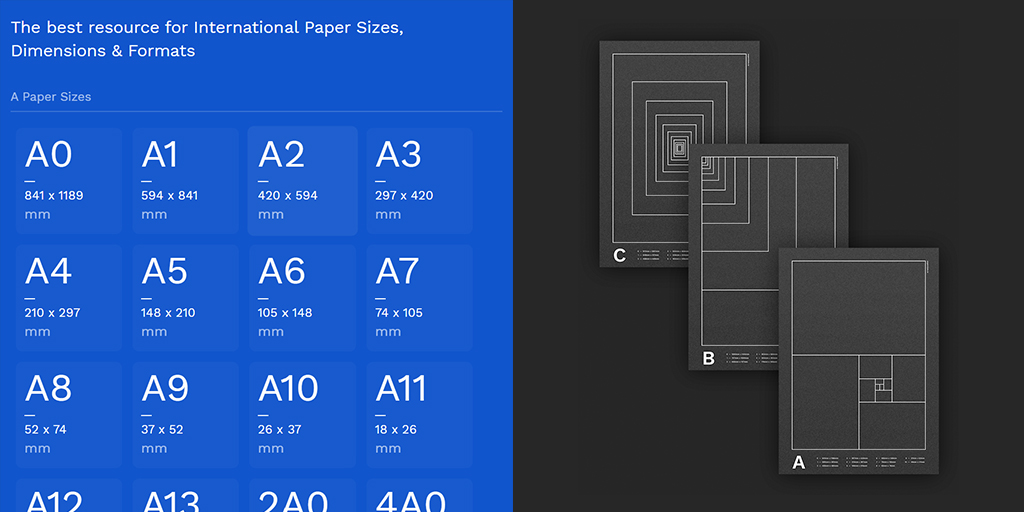Screen dimensions: 1024x512
Task: Choose the A10 paper size card
Action: [x=302, y=415]
